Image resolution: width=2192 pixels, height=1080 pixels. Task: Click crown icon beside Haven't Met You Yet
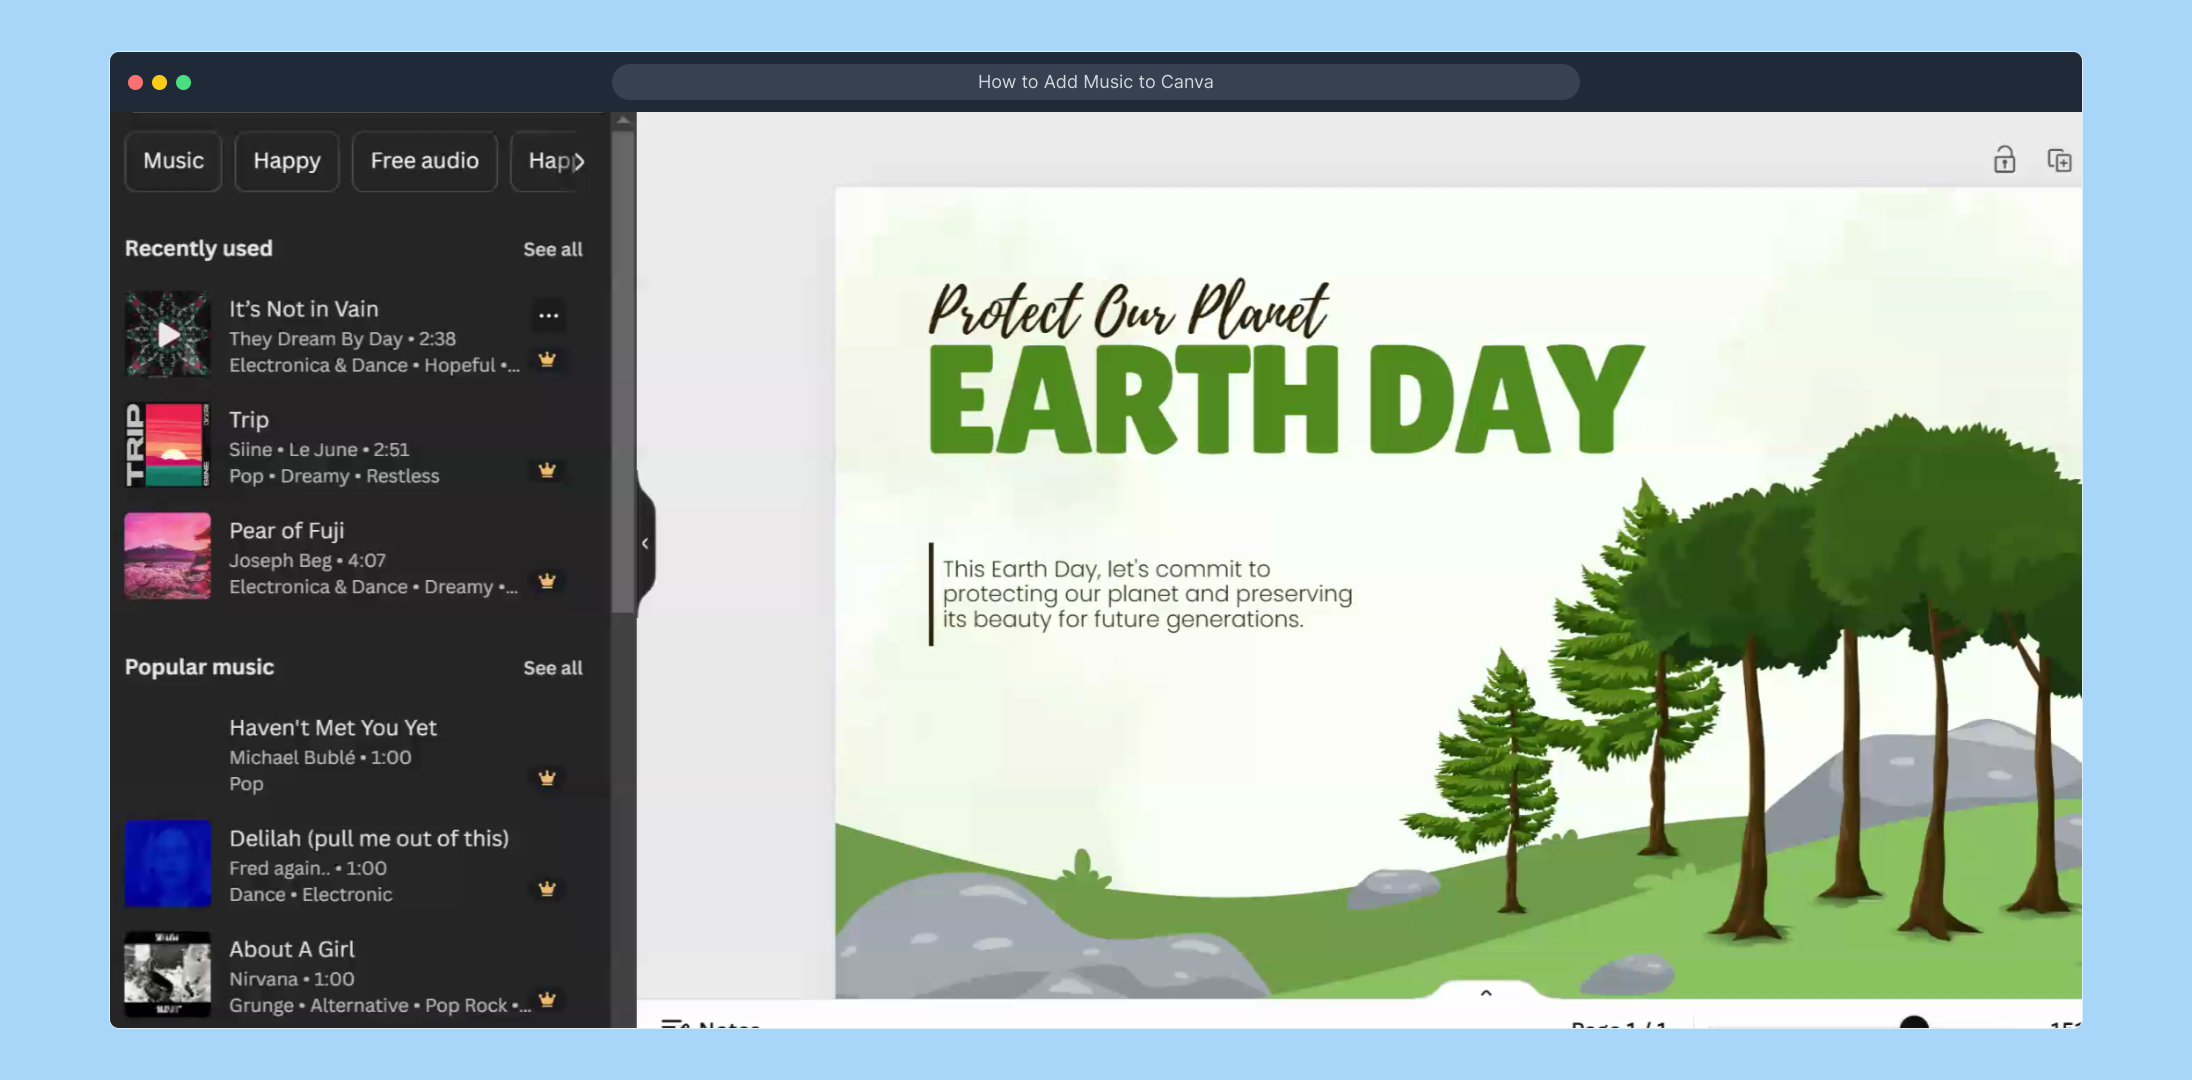(547, 778)
